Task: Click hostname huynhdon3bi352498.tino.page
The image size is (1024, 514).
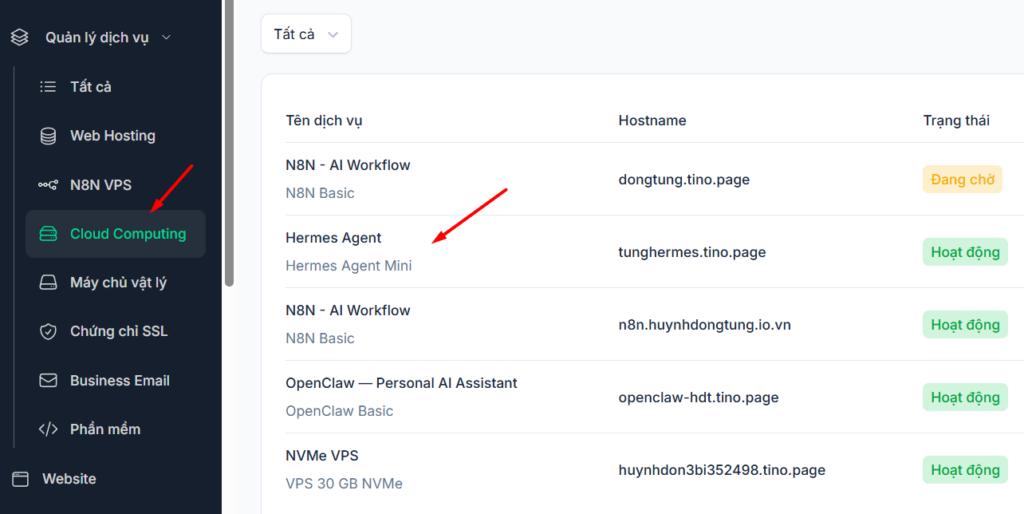Action: point(722,470)
